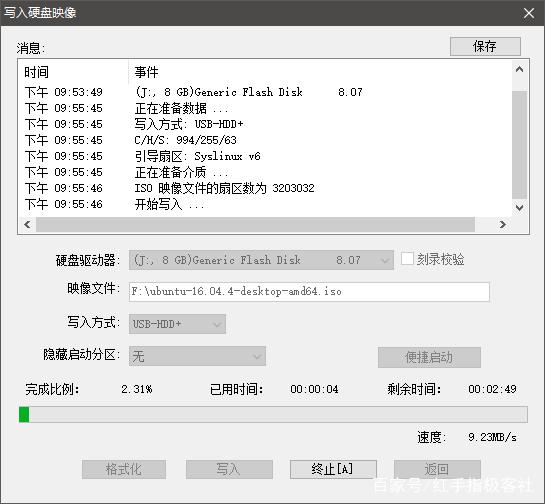Click the speed value 9.23MB/s
The width and height of the screenshot is (545, 504).
click(492, 437)
